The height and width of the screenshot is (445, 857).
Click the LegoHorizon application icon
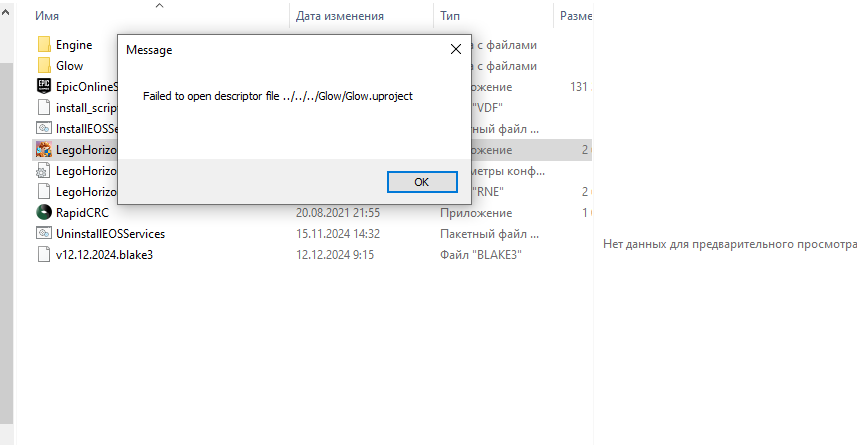tap(44, 149)
